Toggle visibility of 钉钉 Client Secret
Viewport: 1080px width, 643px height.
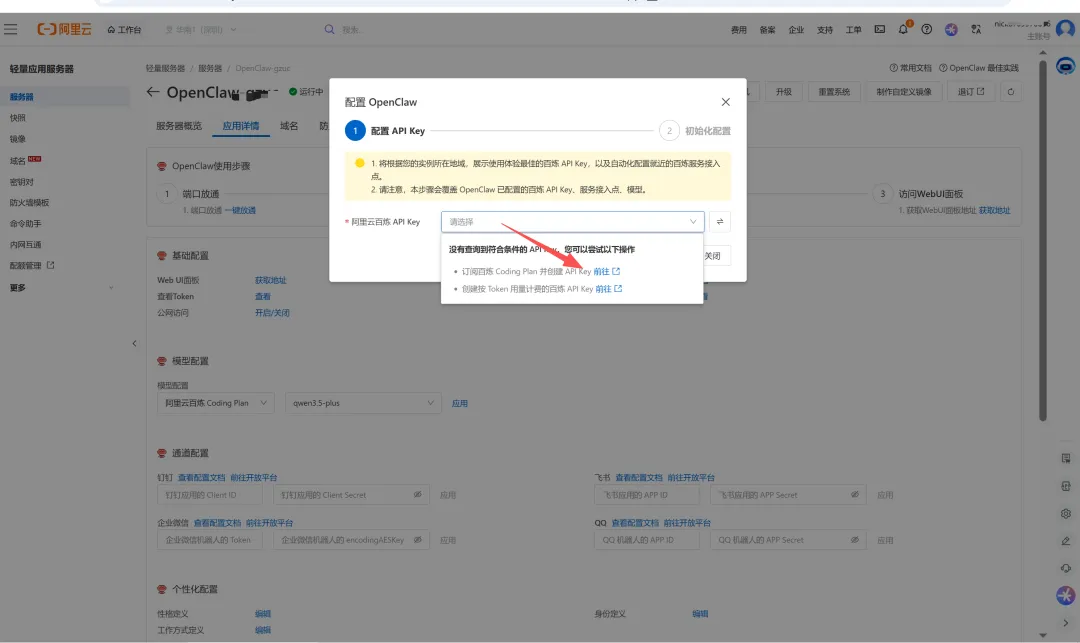(x=417, y=495)
